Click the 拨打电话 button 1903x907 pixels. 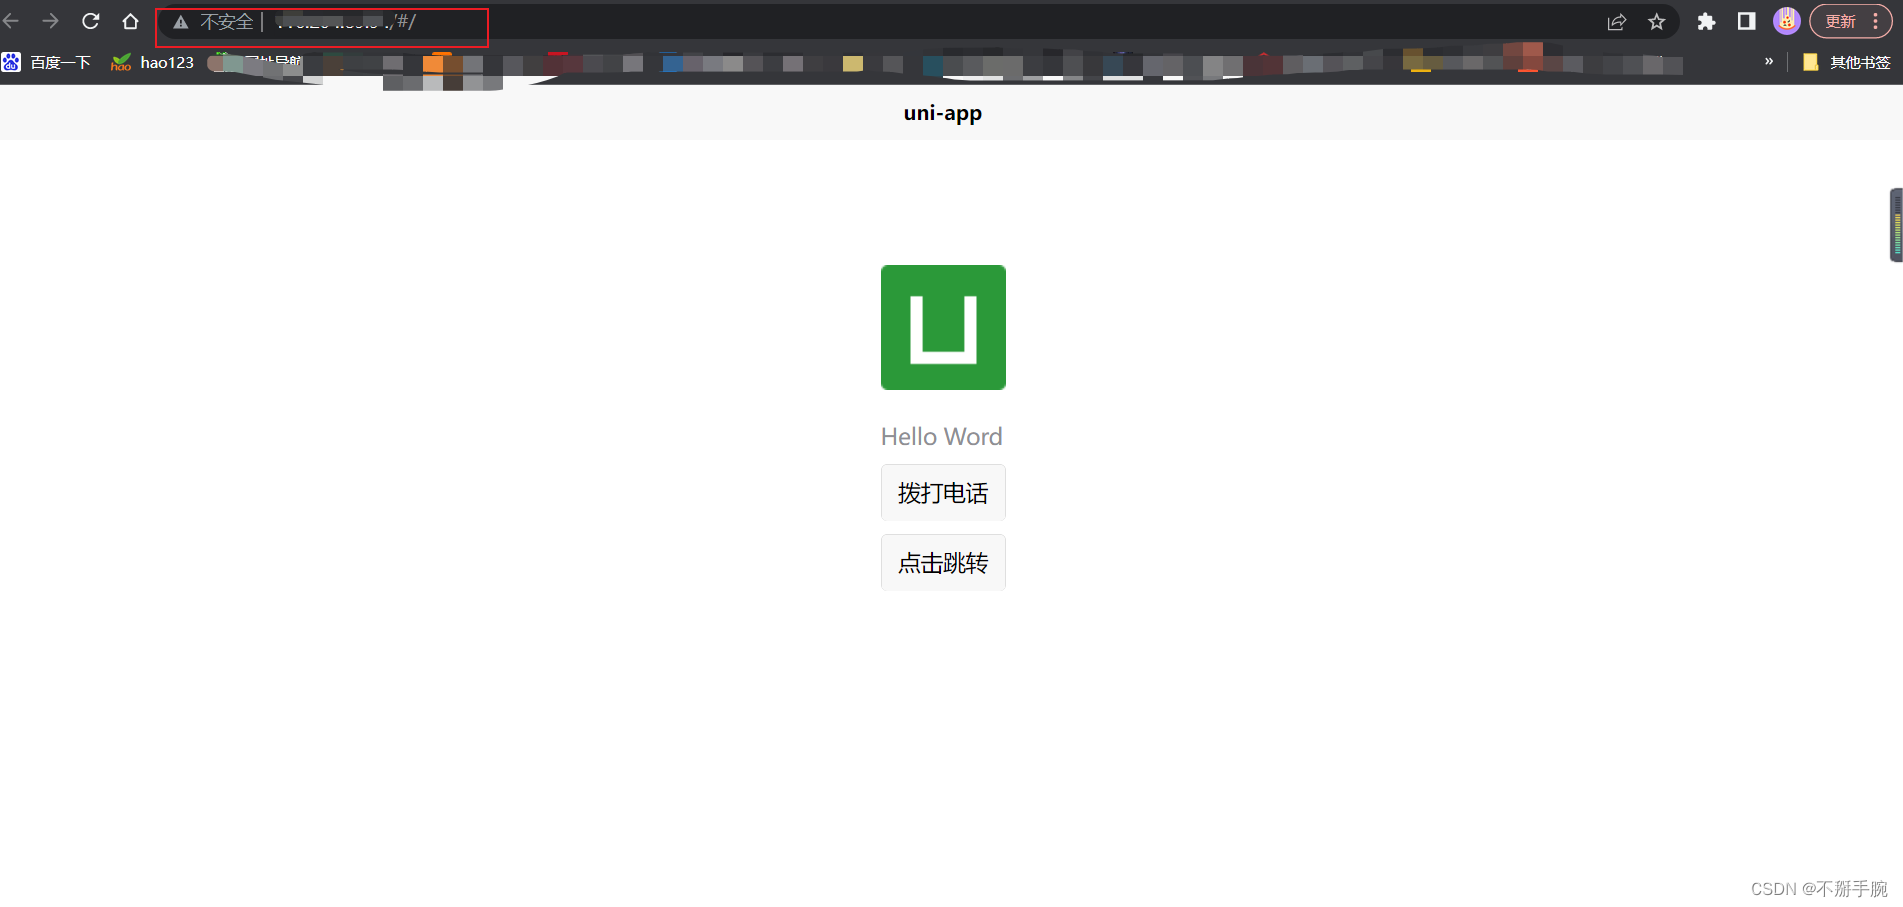pyautogui.click(x=943, y=493)
